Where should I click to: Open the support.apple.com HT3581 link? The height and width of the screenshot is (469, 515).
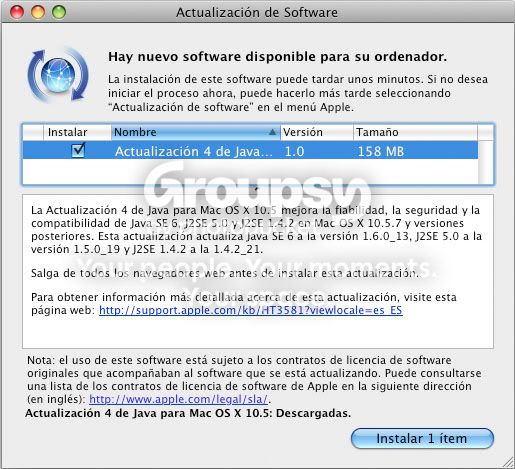point(251,310)
